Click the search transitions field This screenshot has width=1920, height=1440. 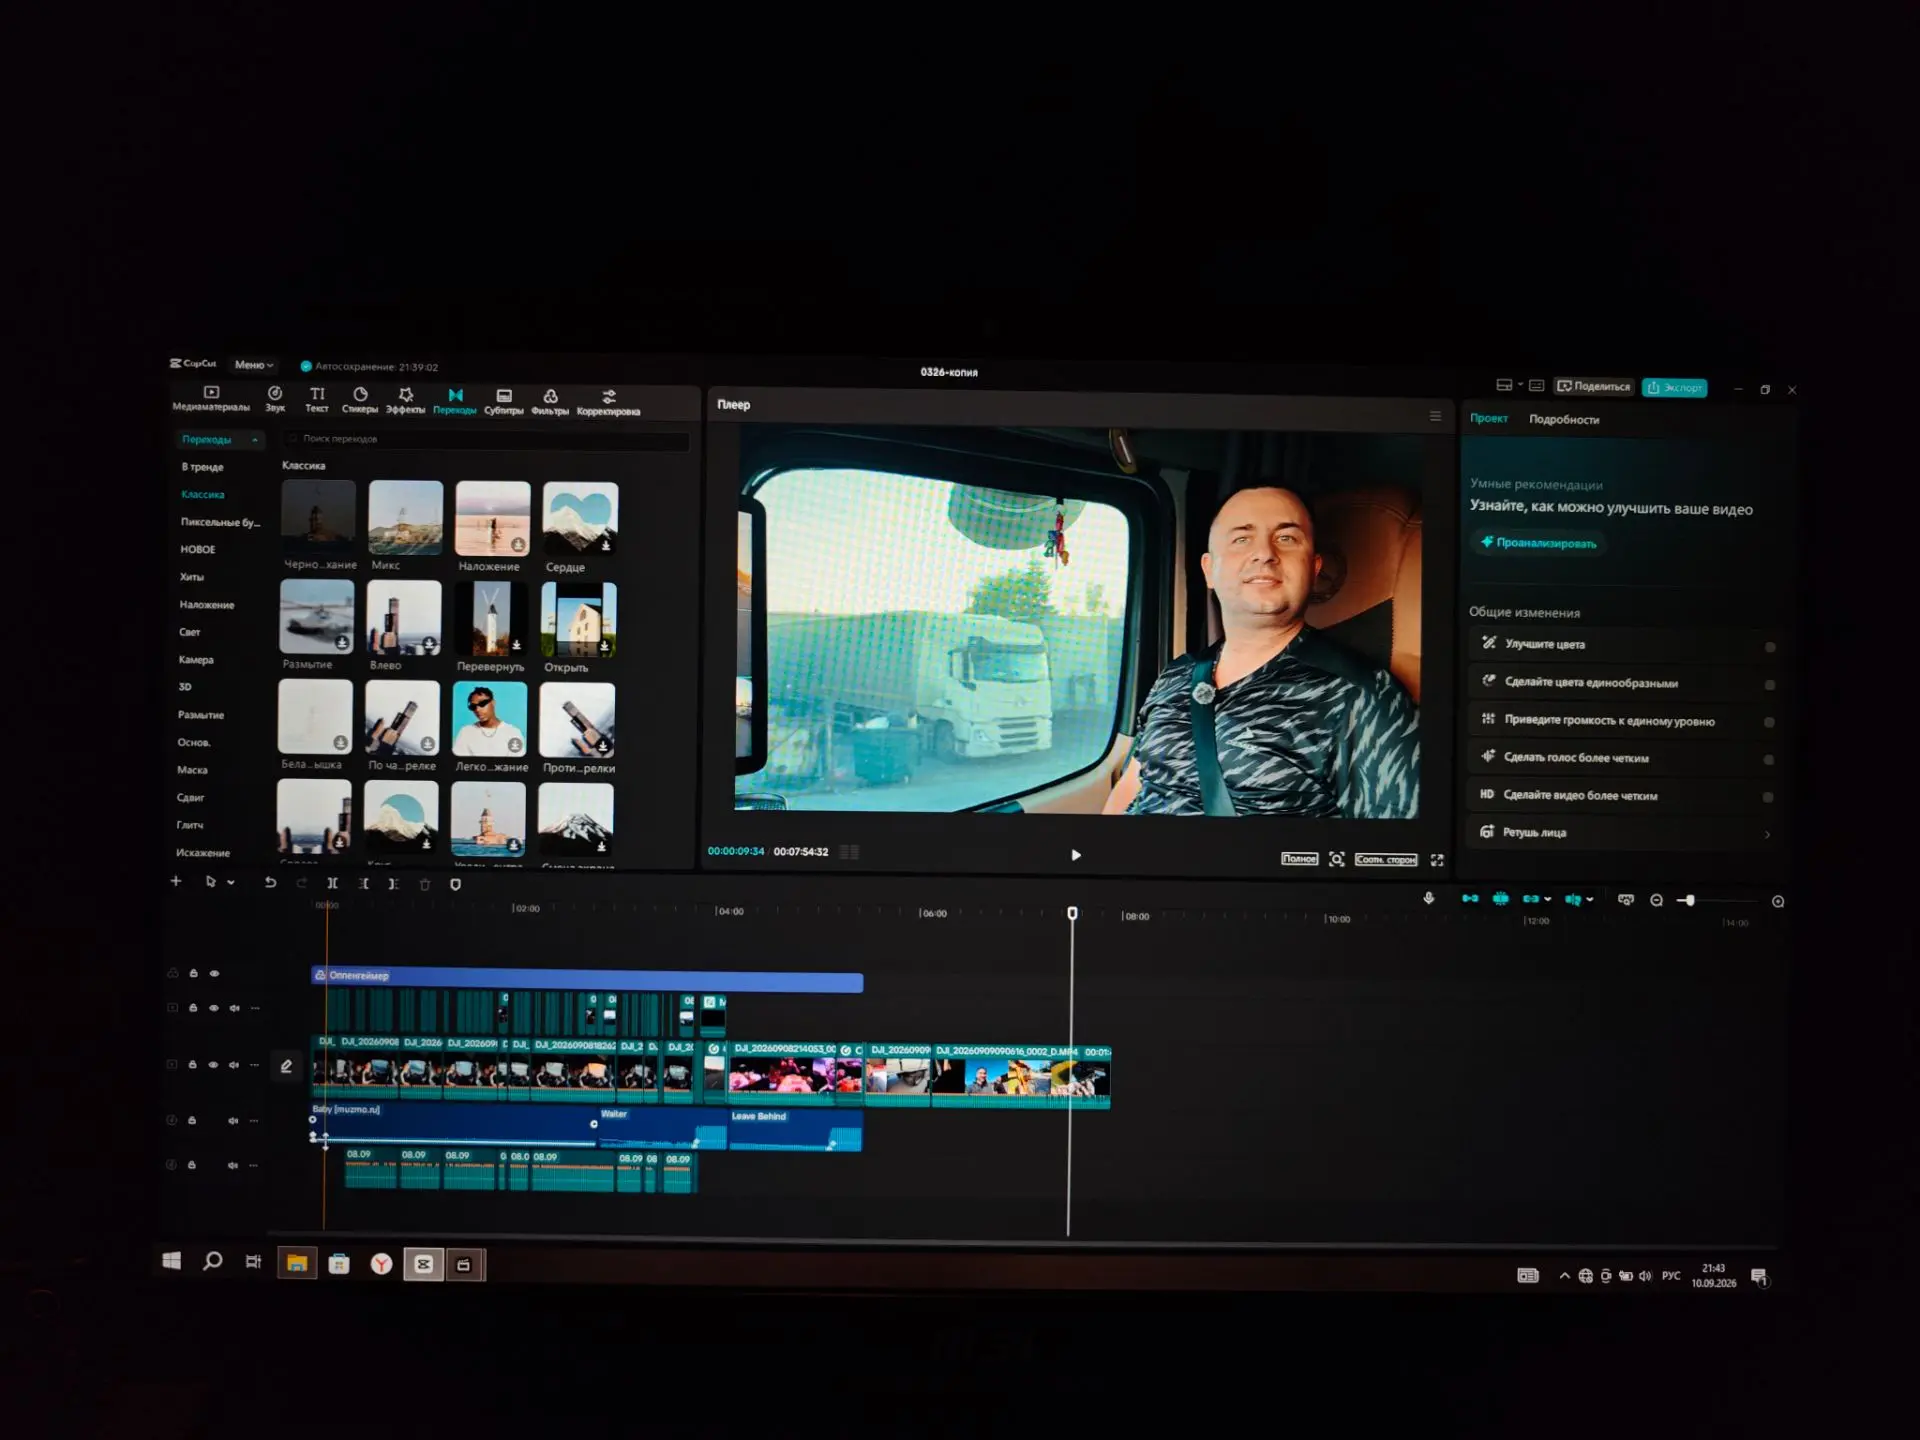tap(485, 439)
